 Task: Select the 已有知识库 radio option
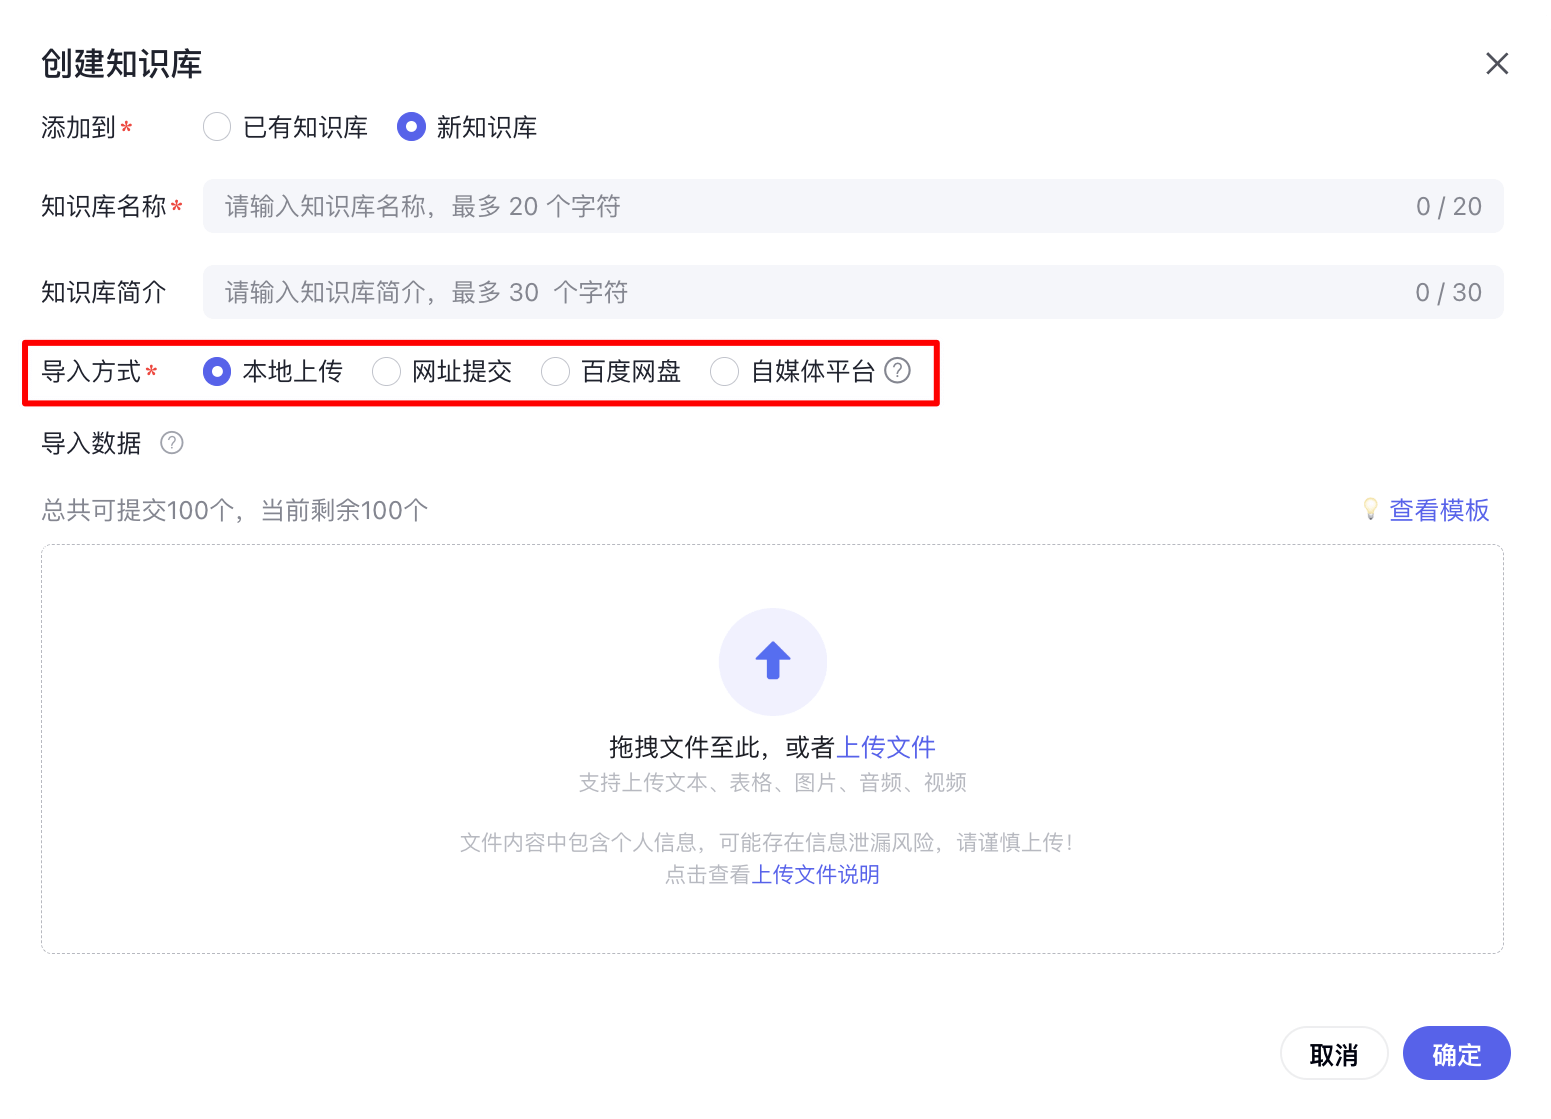coord(217,127)
